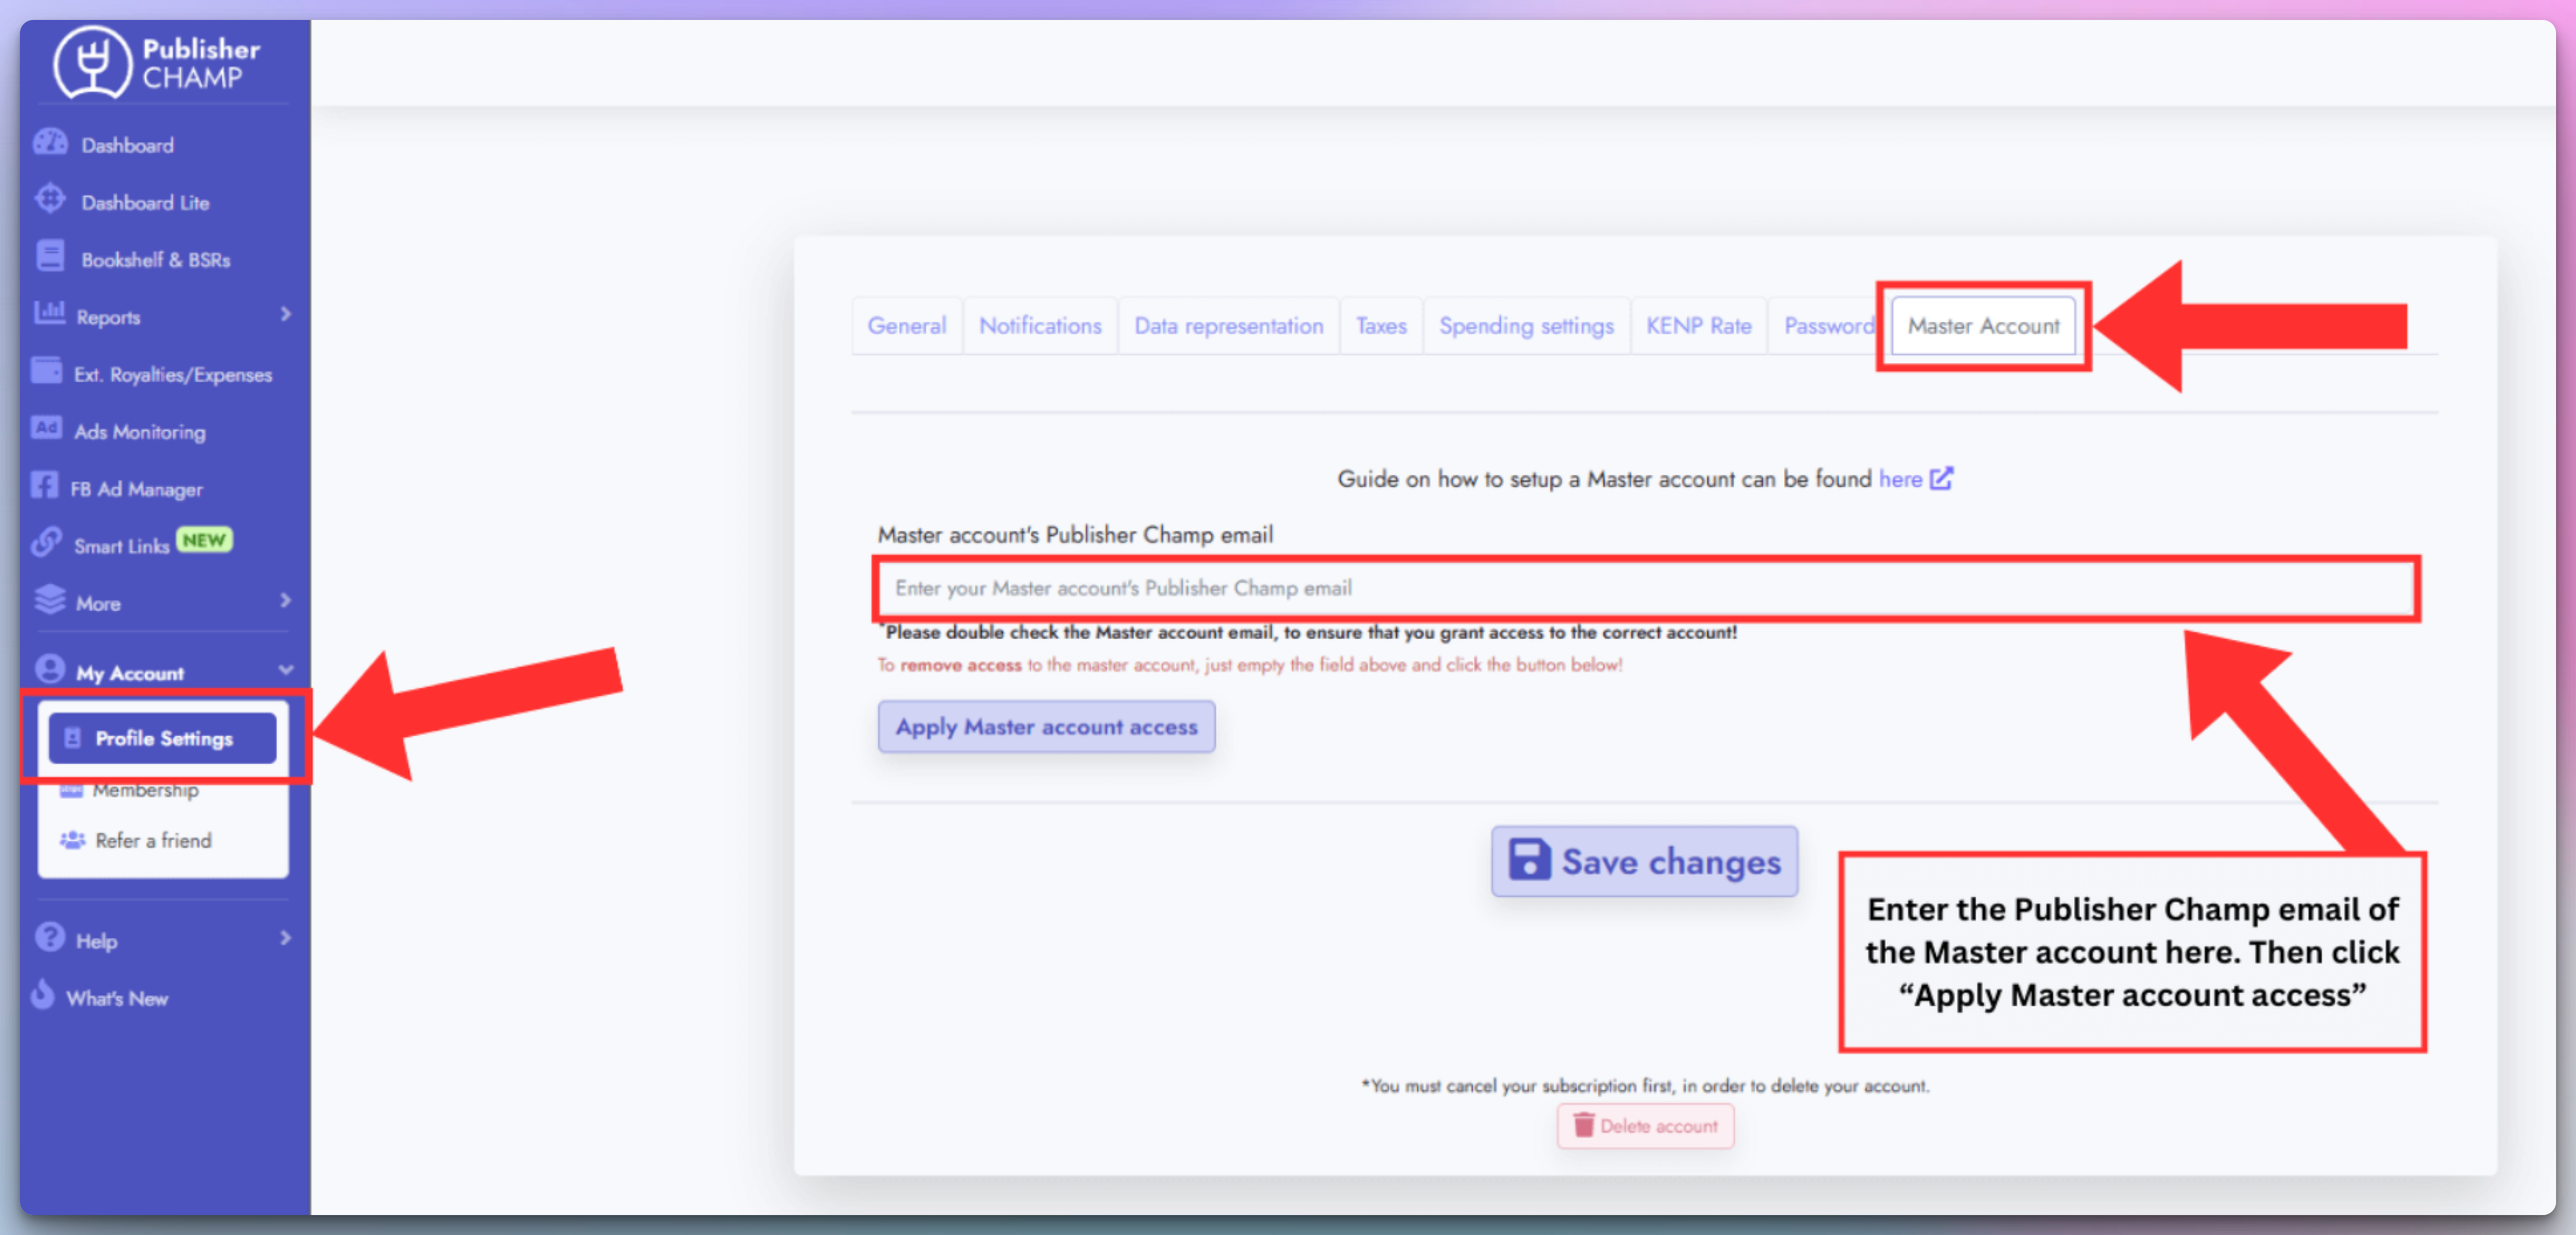Click the Help question mark icon
The height and width of the screenshot is (1235, 2576).
pos(50,938)
